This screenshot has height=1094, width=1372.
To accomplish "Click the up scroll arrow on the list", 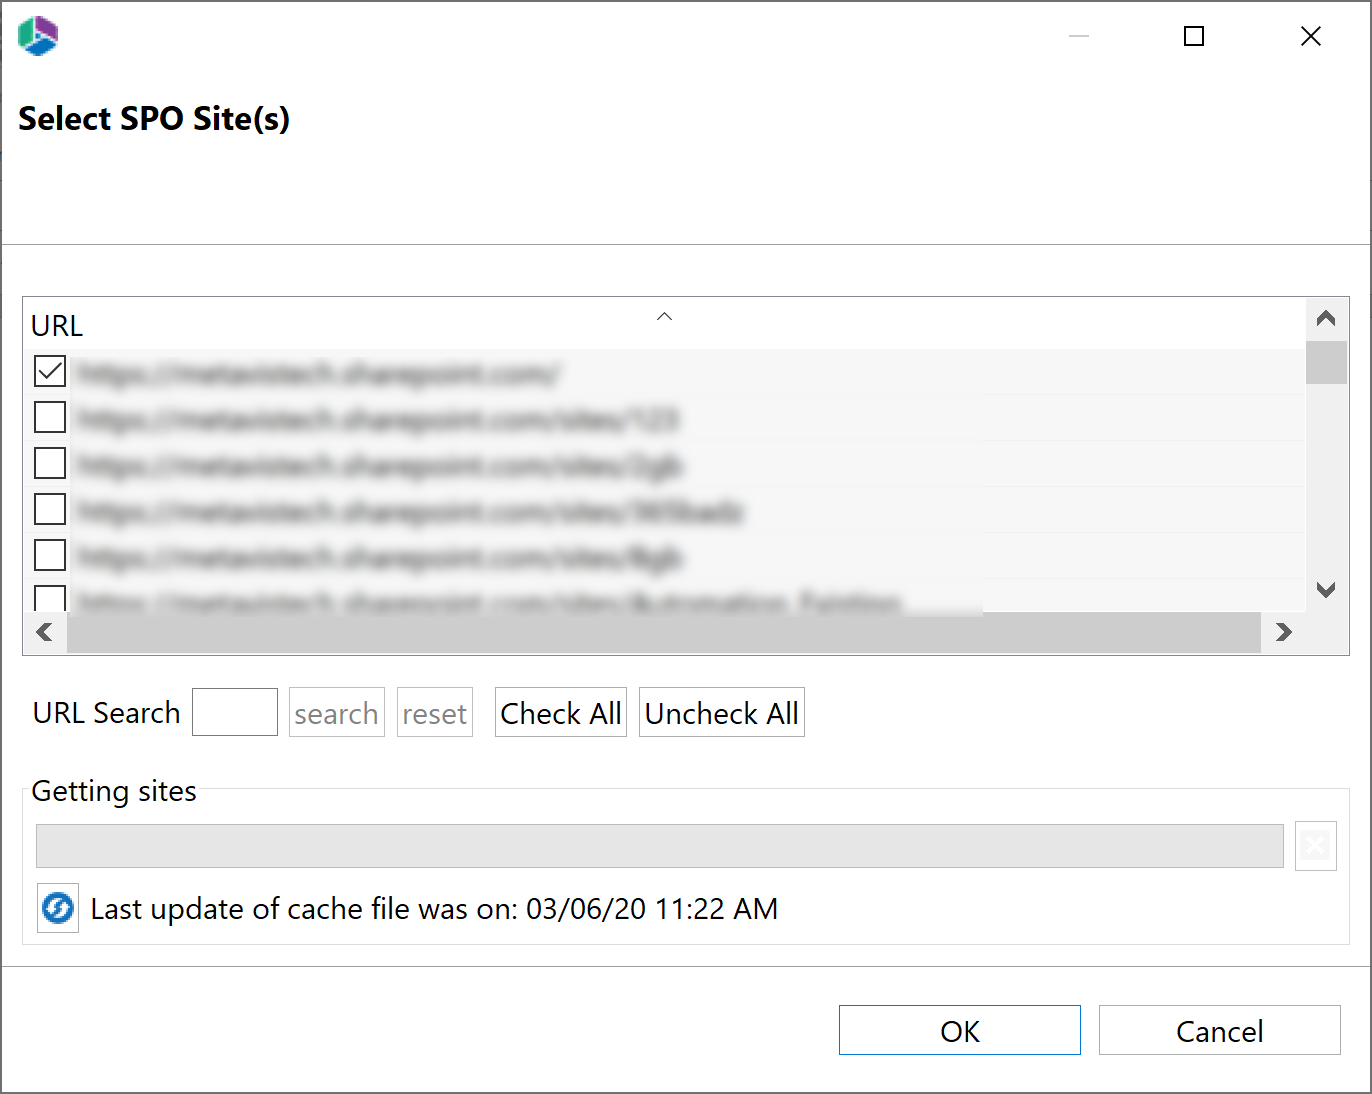I will click(1326, 317).
